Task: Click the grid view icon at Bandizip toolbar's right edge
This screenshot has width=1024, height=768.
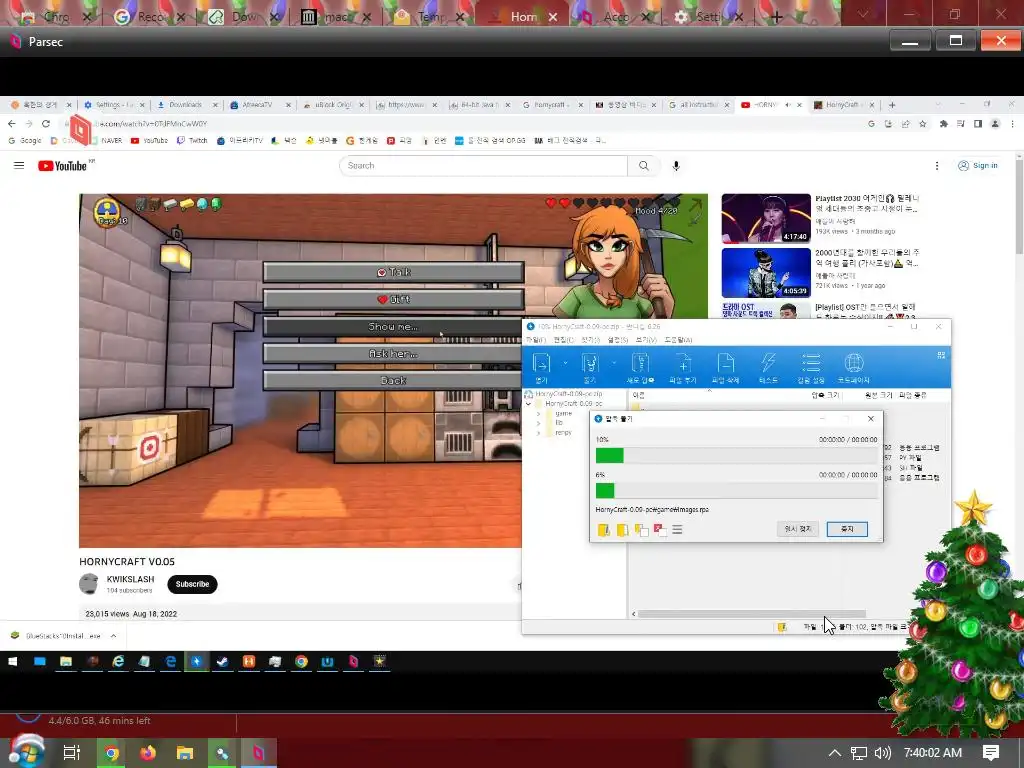Action: click(x=941, y=355)
